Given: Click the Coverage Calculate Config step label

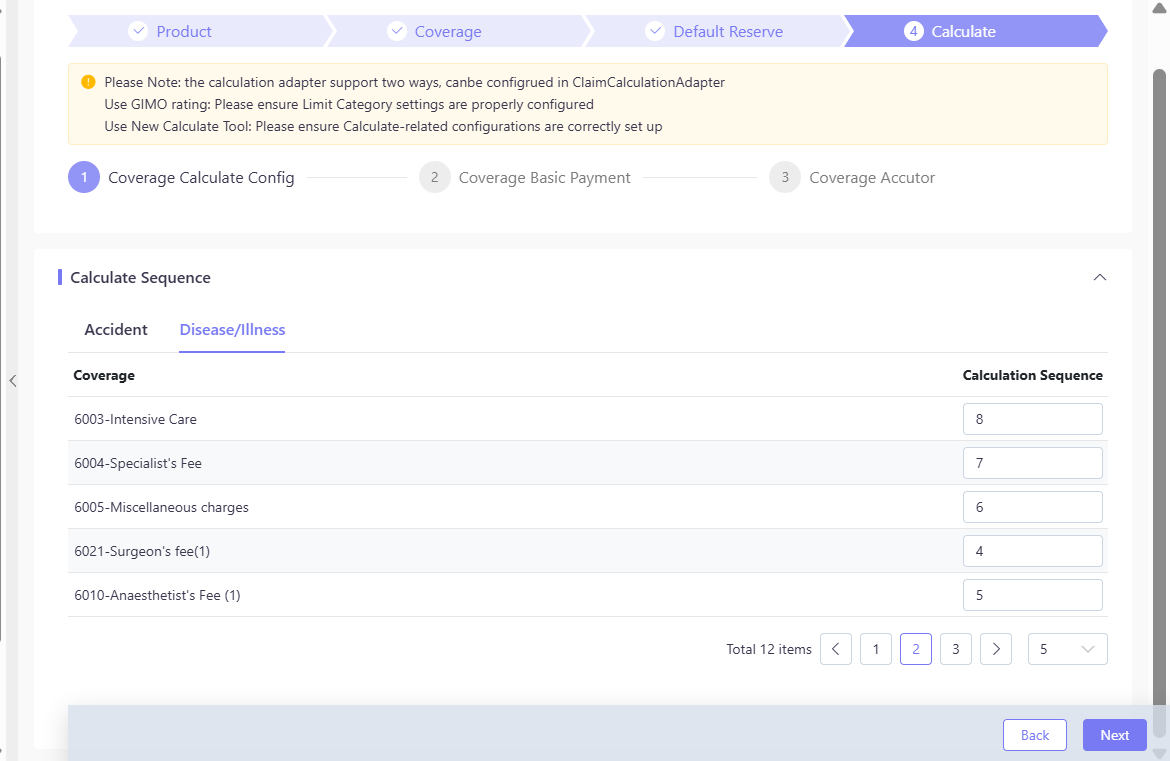Looking at the screenshot, I should click(x=201, y=178).
